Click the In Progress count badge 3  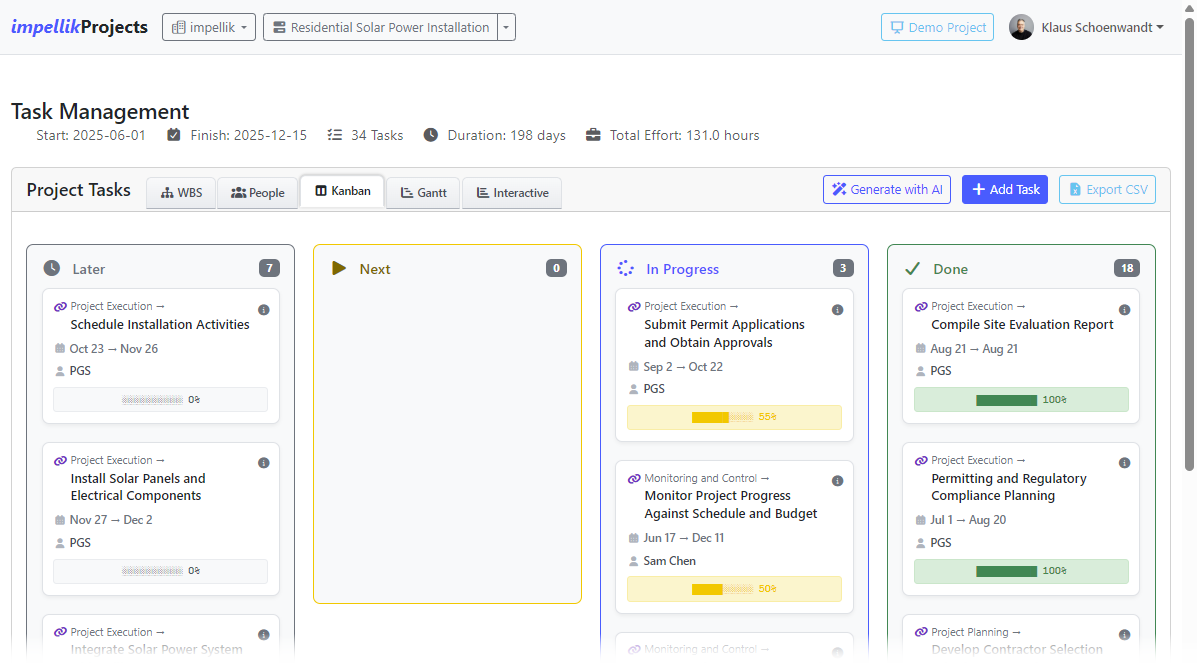[x=843, y=268]
